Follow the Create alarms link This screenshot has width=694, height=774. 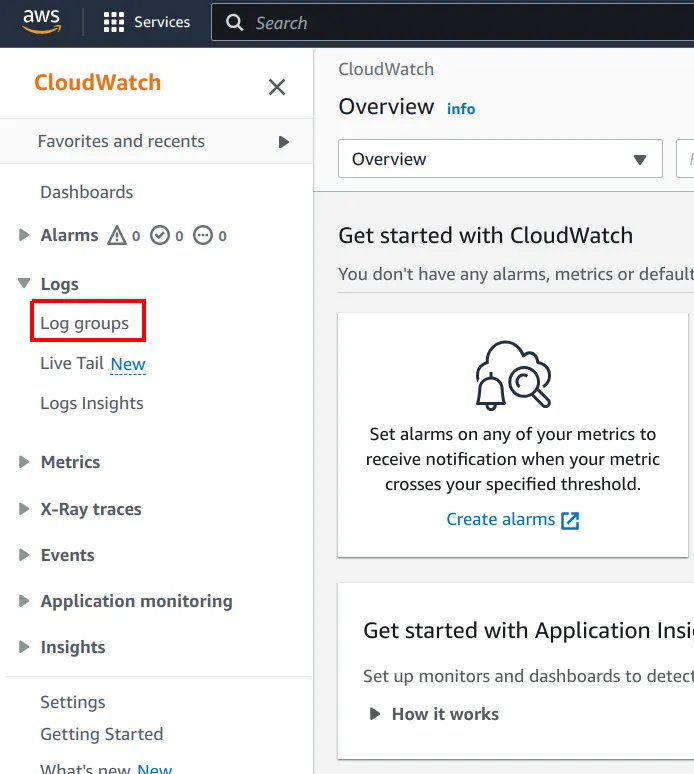tap(501, 519)
